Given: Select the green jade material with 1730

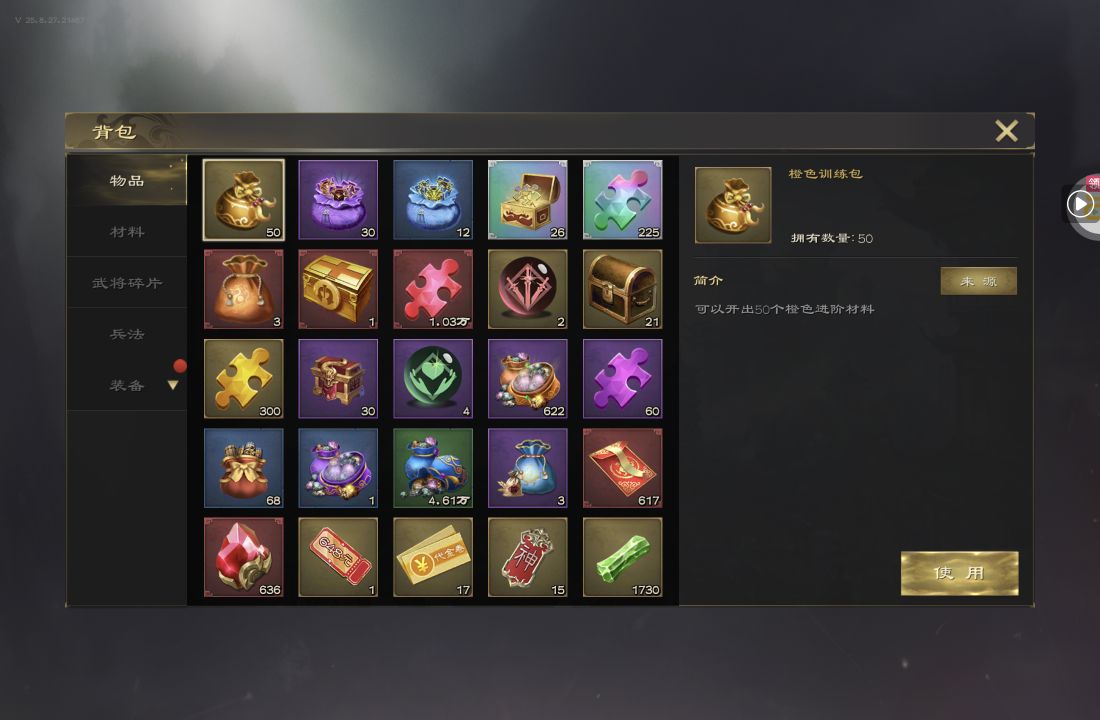Looking at the screenshot, I should click(622, 557).
